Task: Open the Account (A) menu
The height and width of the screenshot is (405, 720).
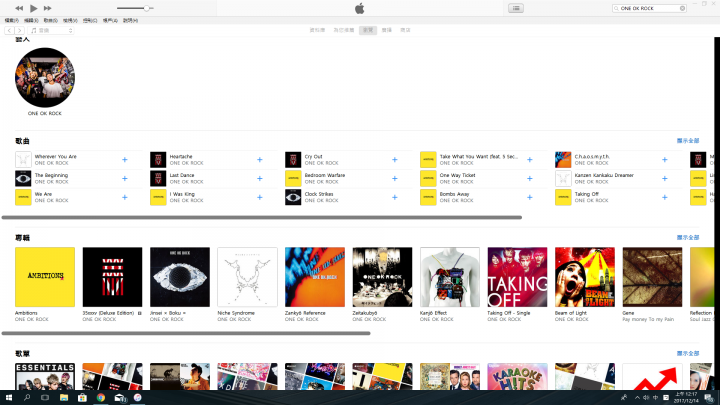Action: [x=110, y=20]
